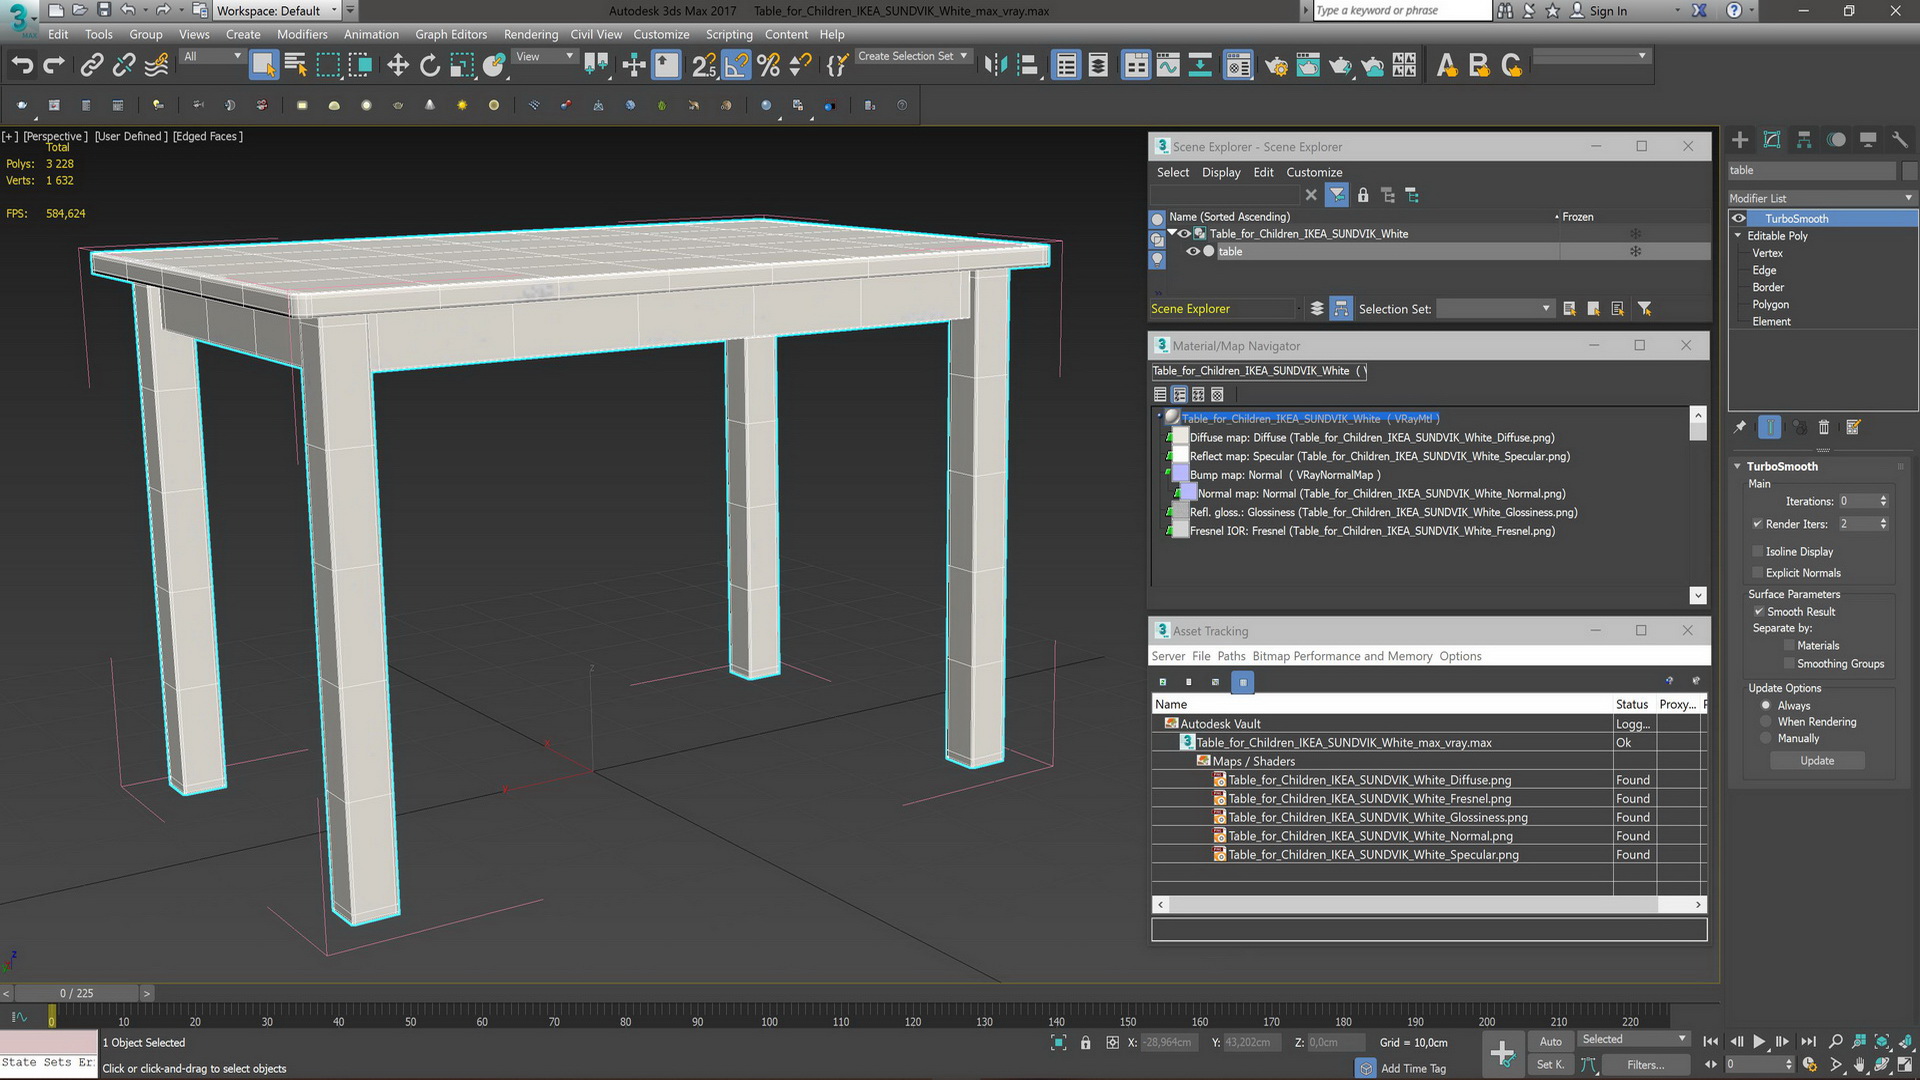Click the 0 / 225 time slider
This screenshot has width=1920, height=1080.
pyautogui.click(x=76, y=994)
